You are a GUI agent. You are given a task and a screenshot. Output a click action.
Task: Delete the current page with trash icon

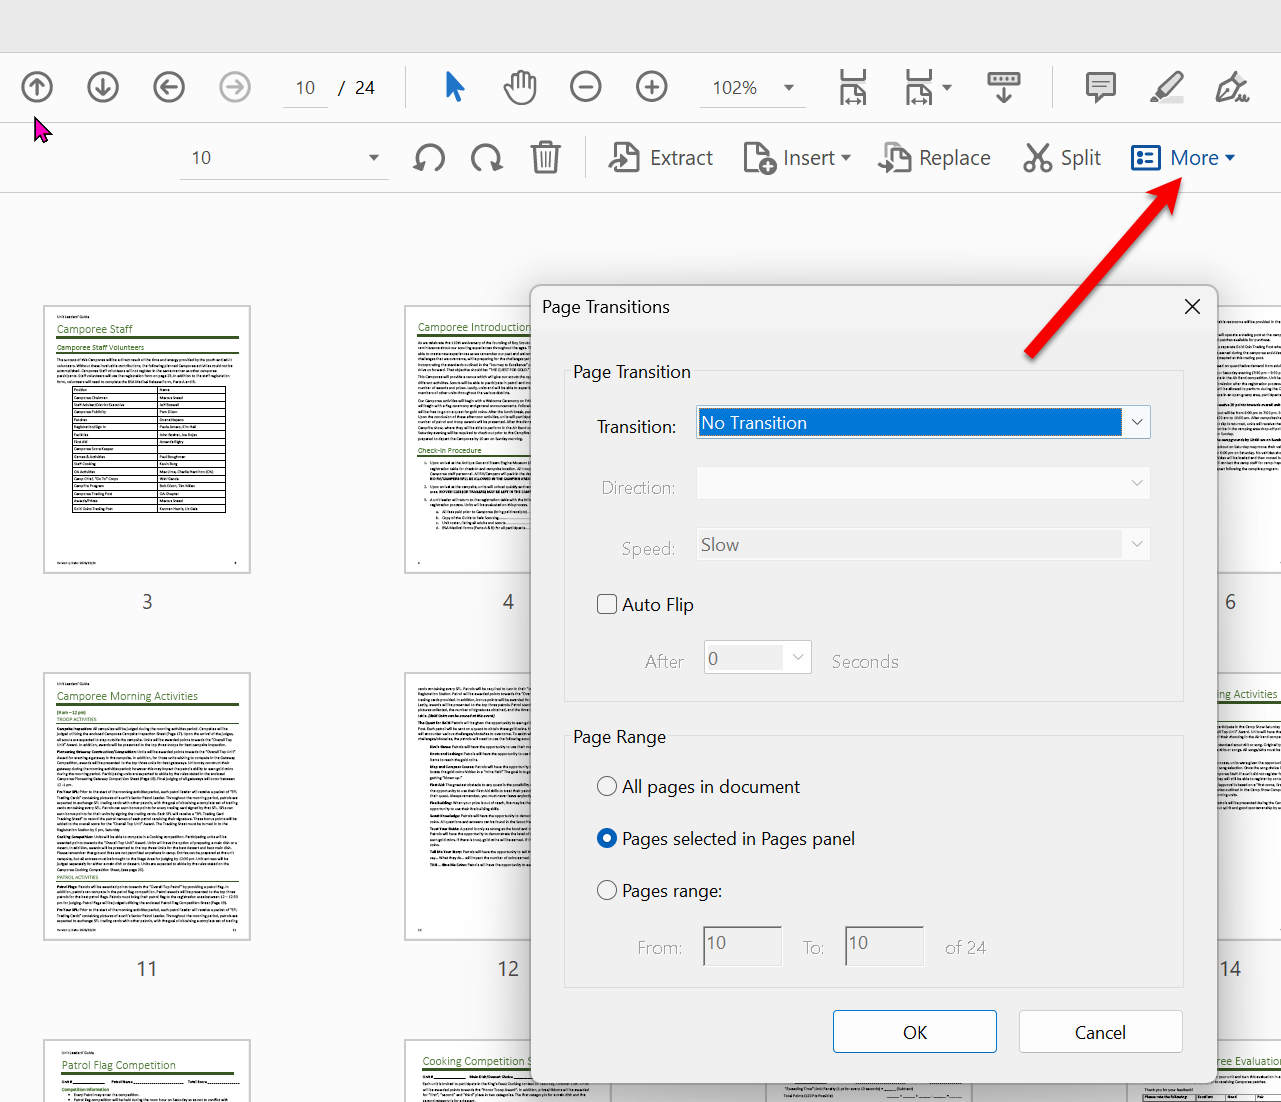tap(544, 157)
